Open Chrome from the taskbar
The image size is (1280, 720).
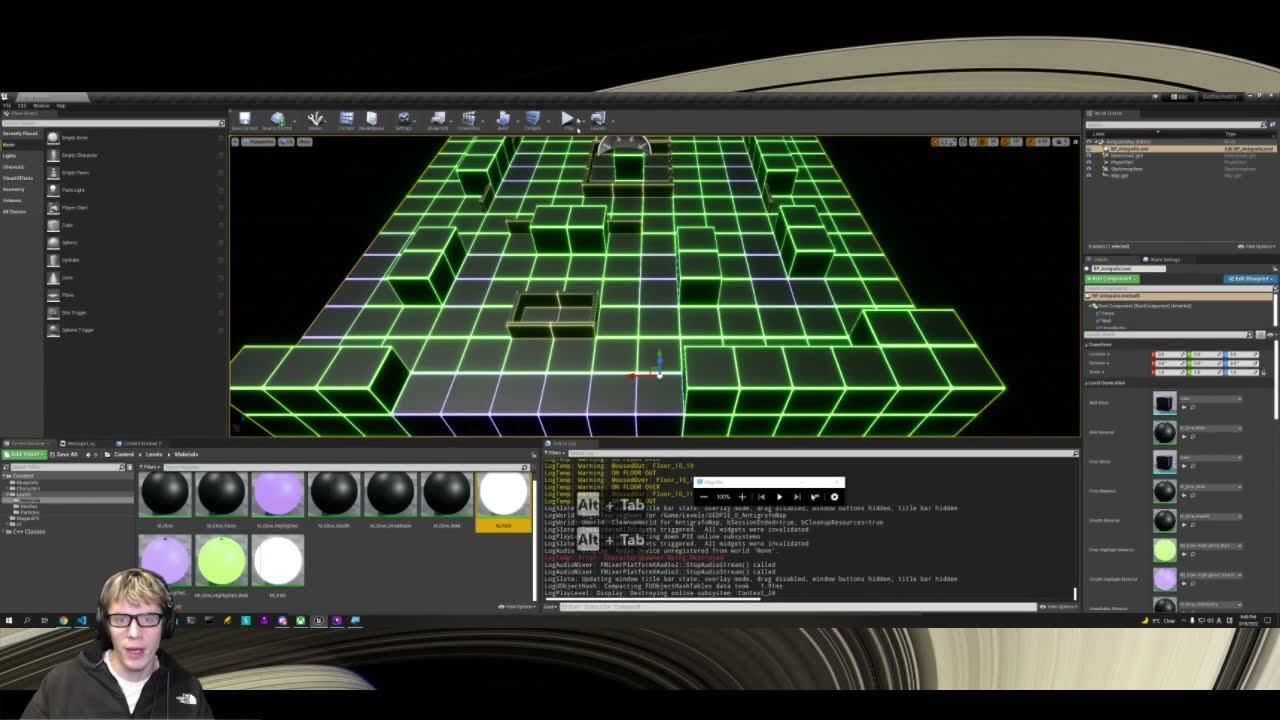coord(64,621)
